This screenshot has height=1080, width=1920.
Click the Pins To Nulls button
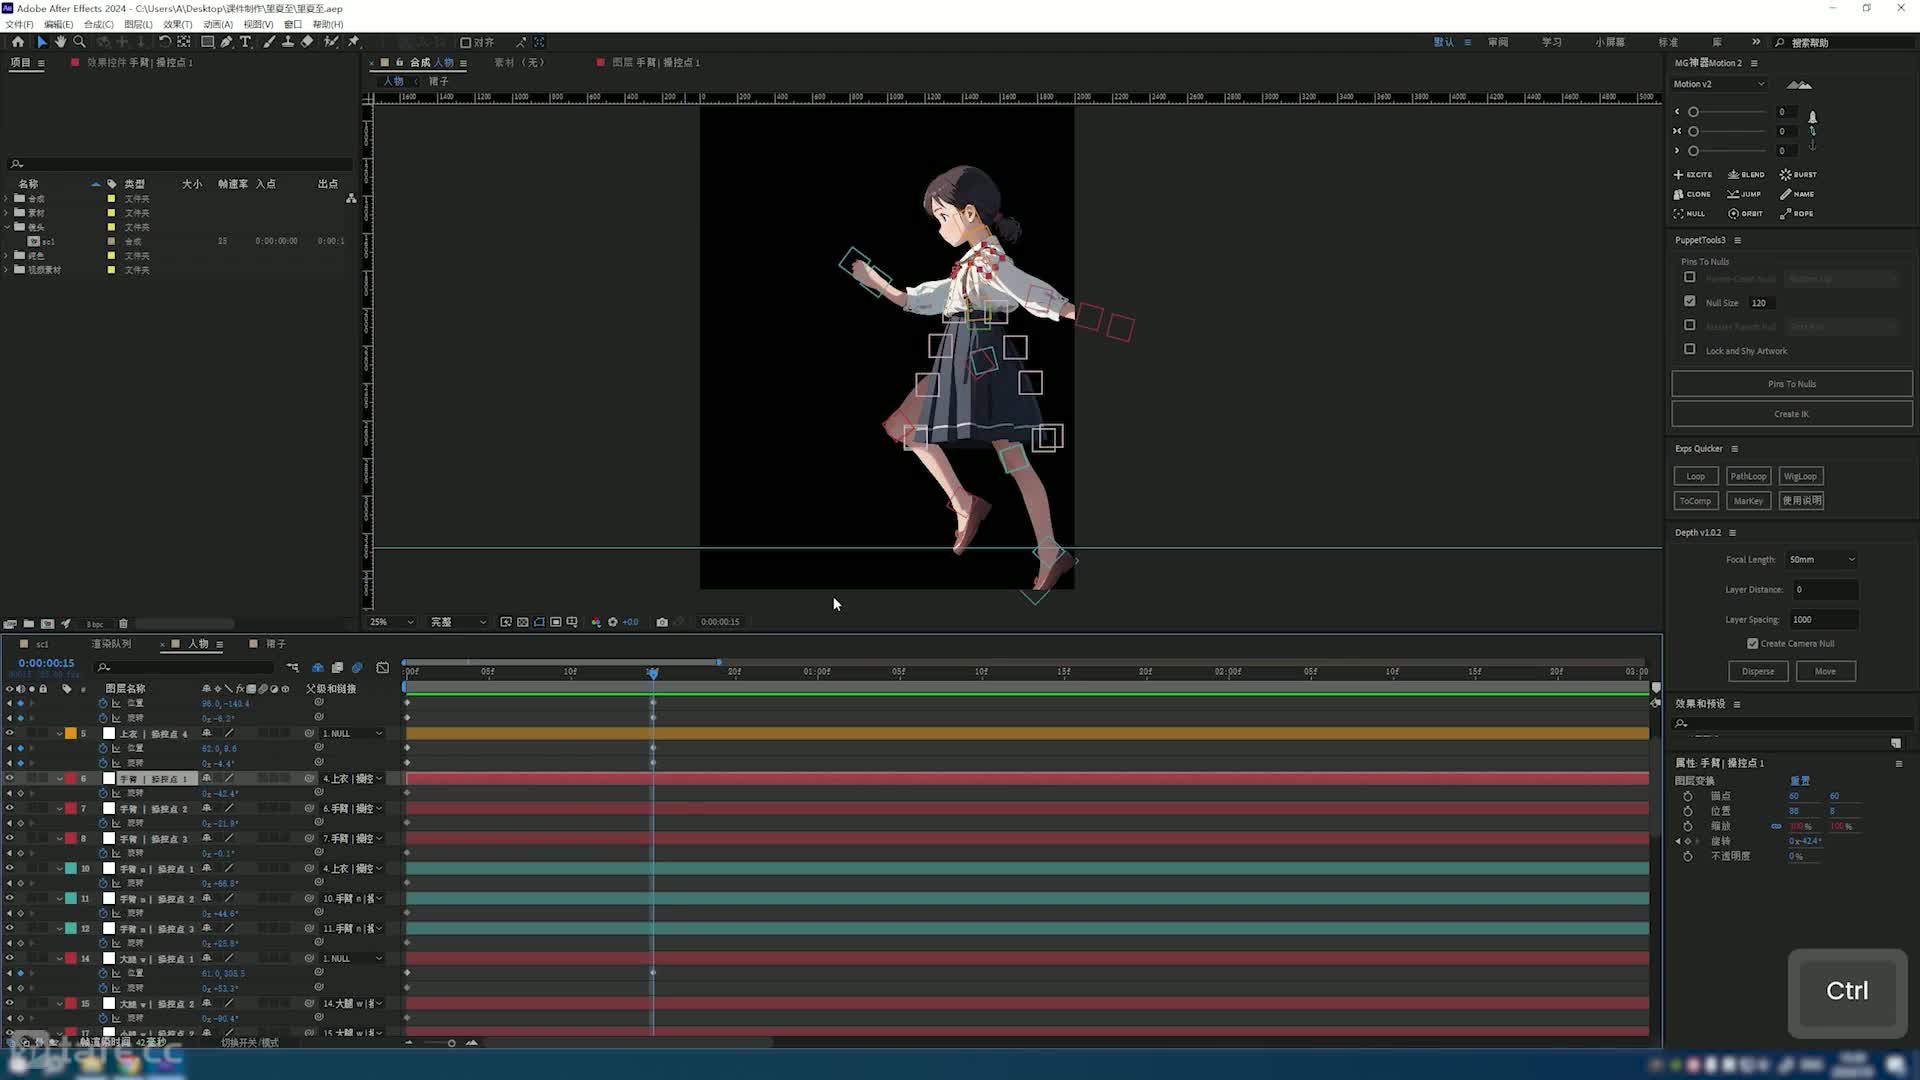[1792, 384]
